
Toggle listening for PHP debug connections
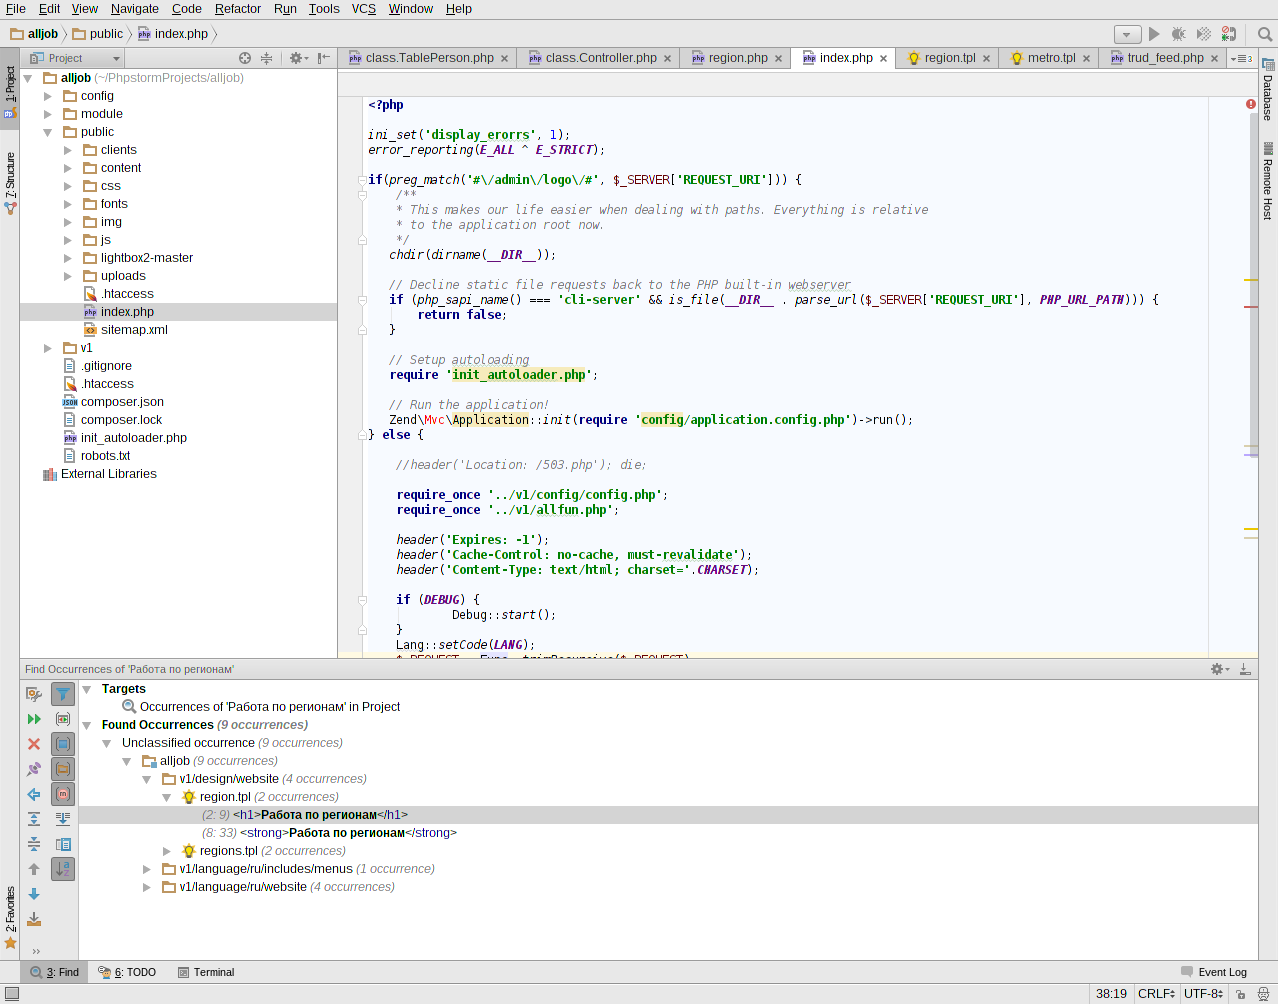point(1229,34)
